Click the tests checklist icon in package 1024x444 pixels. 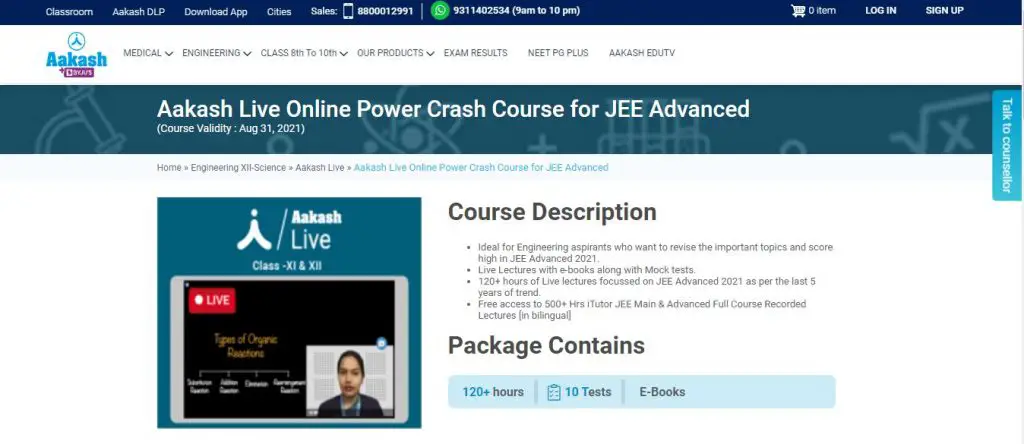(x=553, y=392)
